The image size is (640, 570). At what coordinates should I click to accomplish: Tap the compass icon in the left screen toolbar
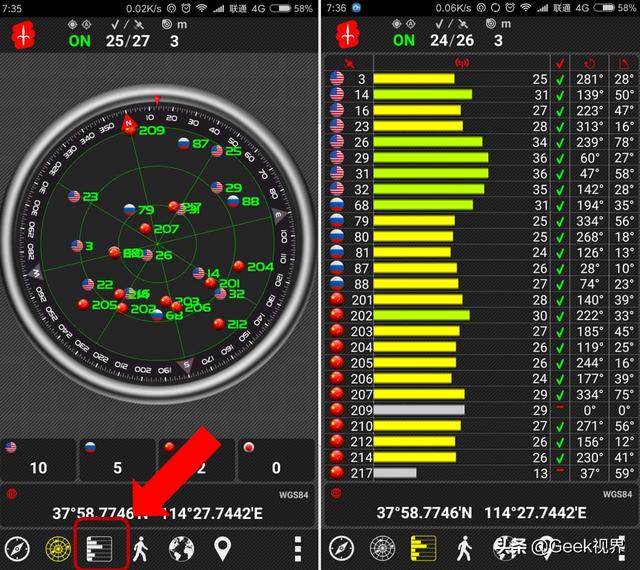[x=17, y=547]
